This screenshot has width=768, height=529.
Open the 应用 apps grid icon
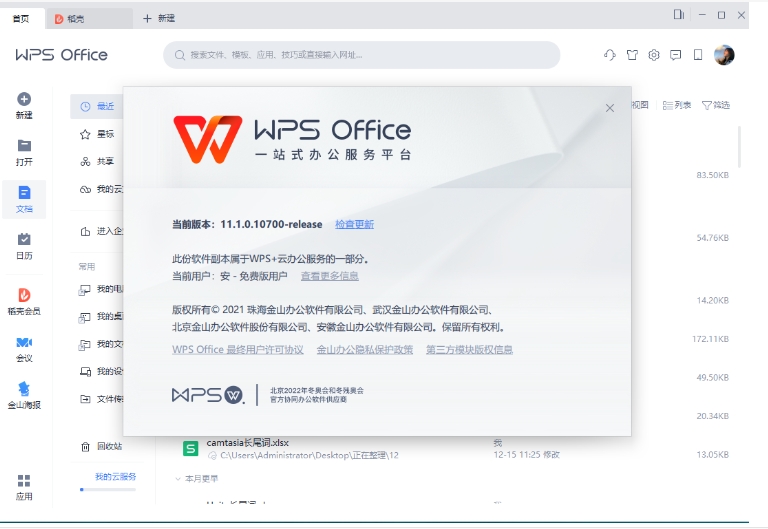24,481
